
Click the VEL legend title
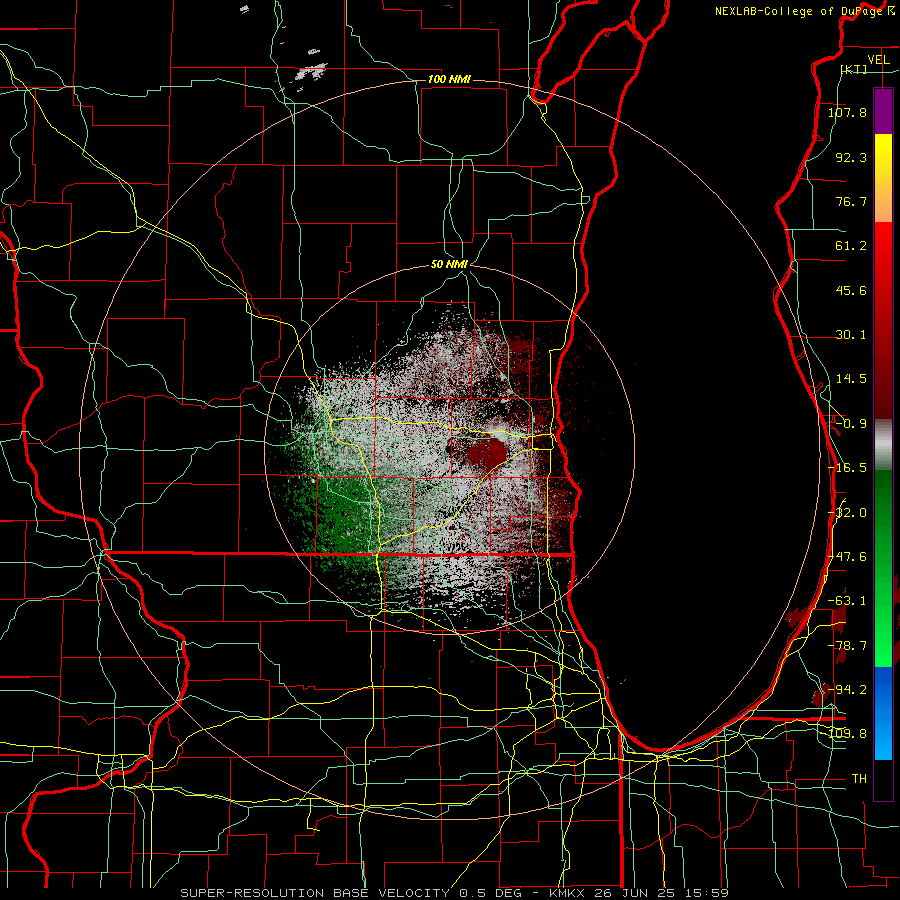click(x=878, y=60)
